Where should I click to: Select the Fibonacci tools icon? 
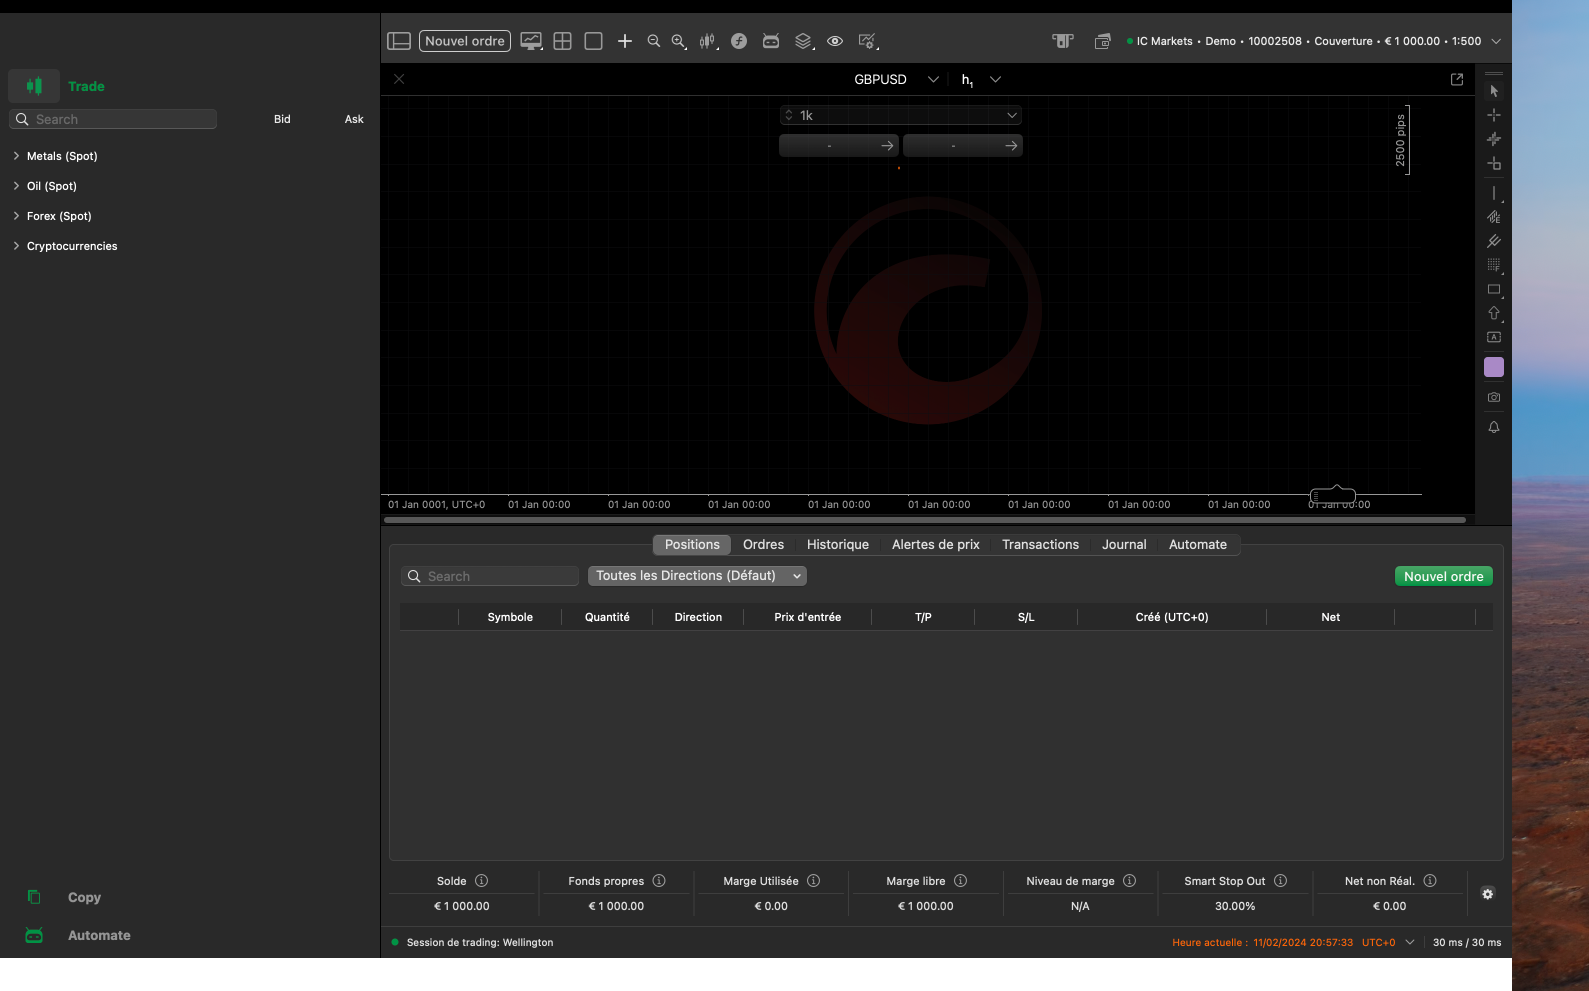[x=1494, y=265]
